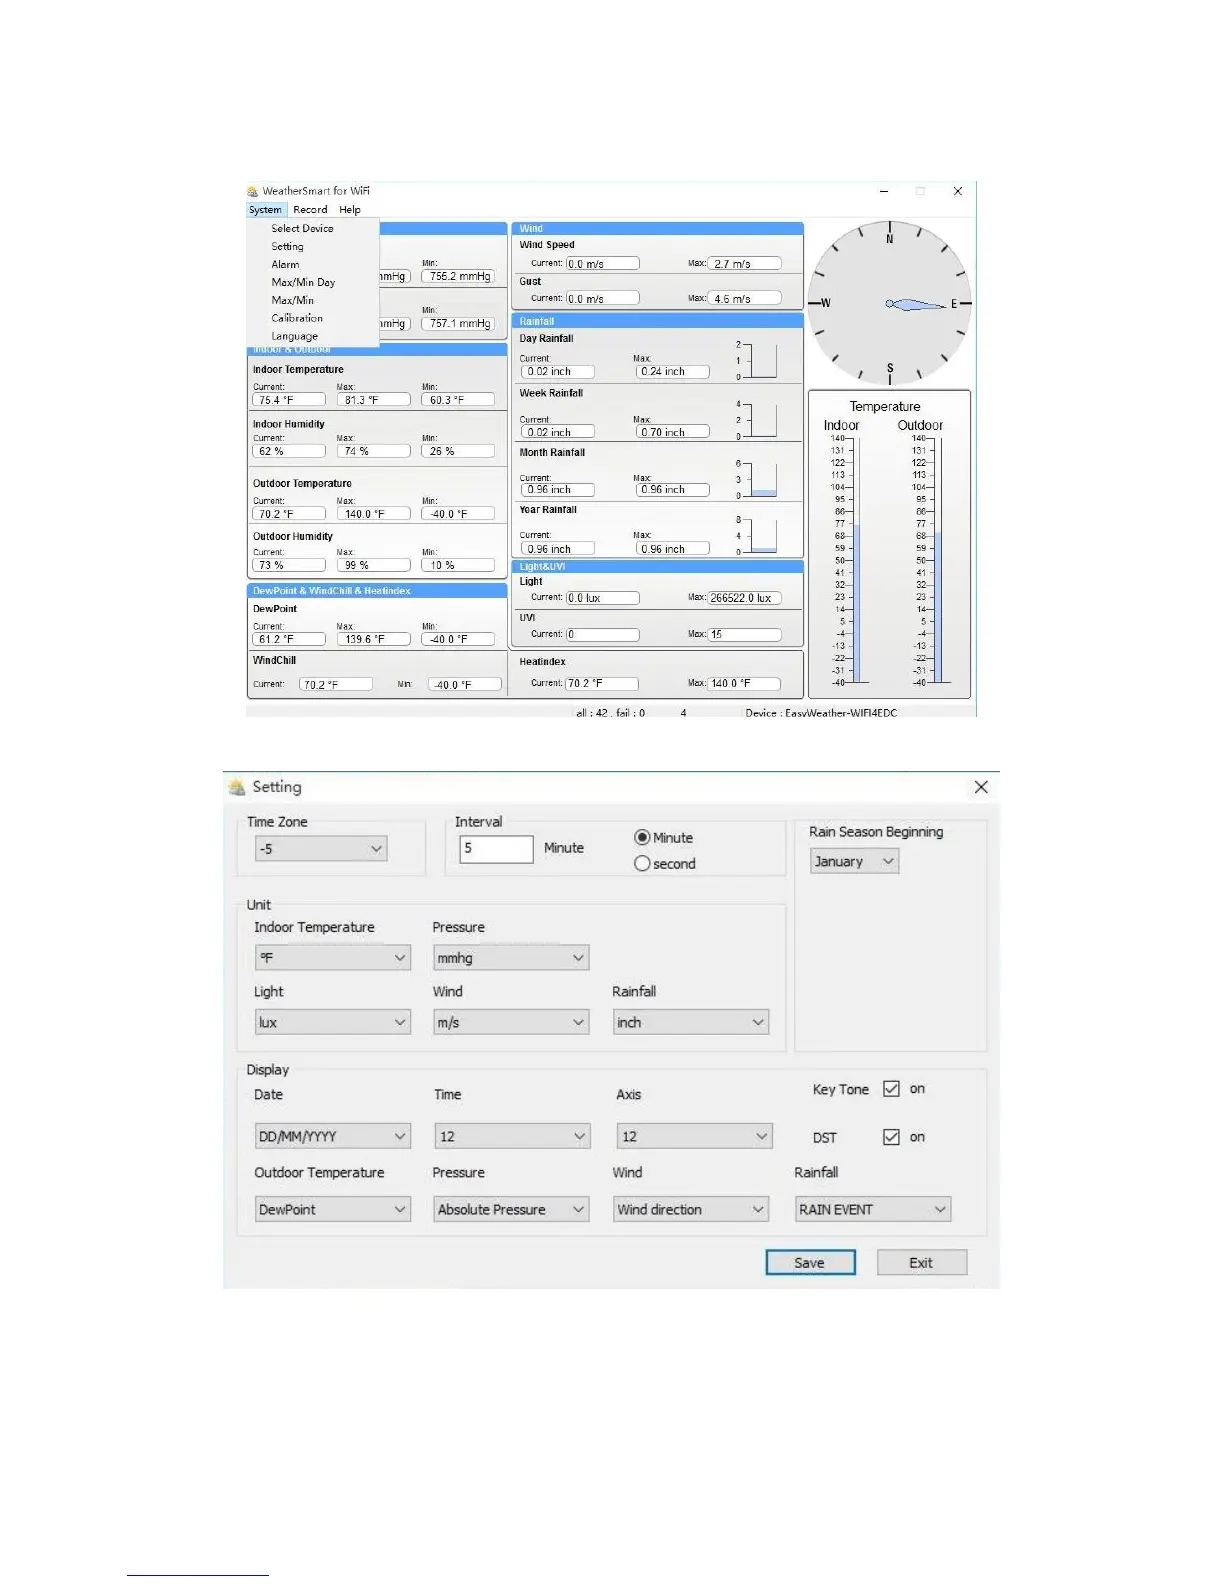This screenshot has height=1584, width=1224.
Task: Click the Setting dialog weather icon
Action: point(237,787)
